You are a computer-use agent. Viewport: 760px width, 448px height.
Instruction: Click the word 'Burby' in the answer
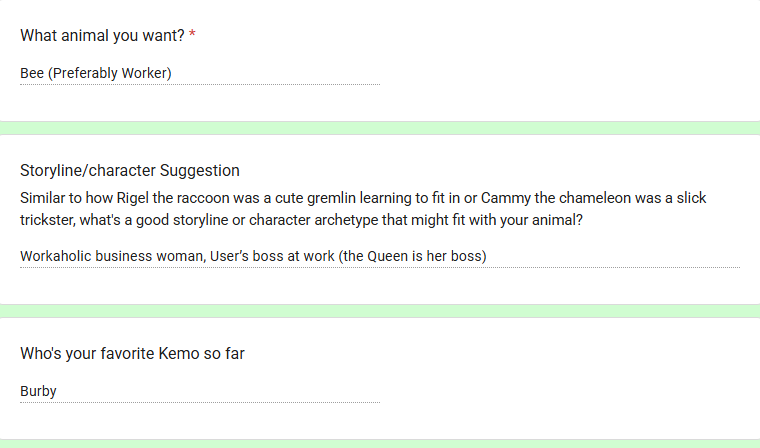[38, 391]
